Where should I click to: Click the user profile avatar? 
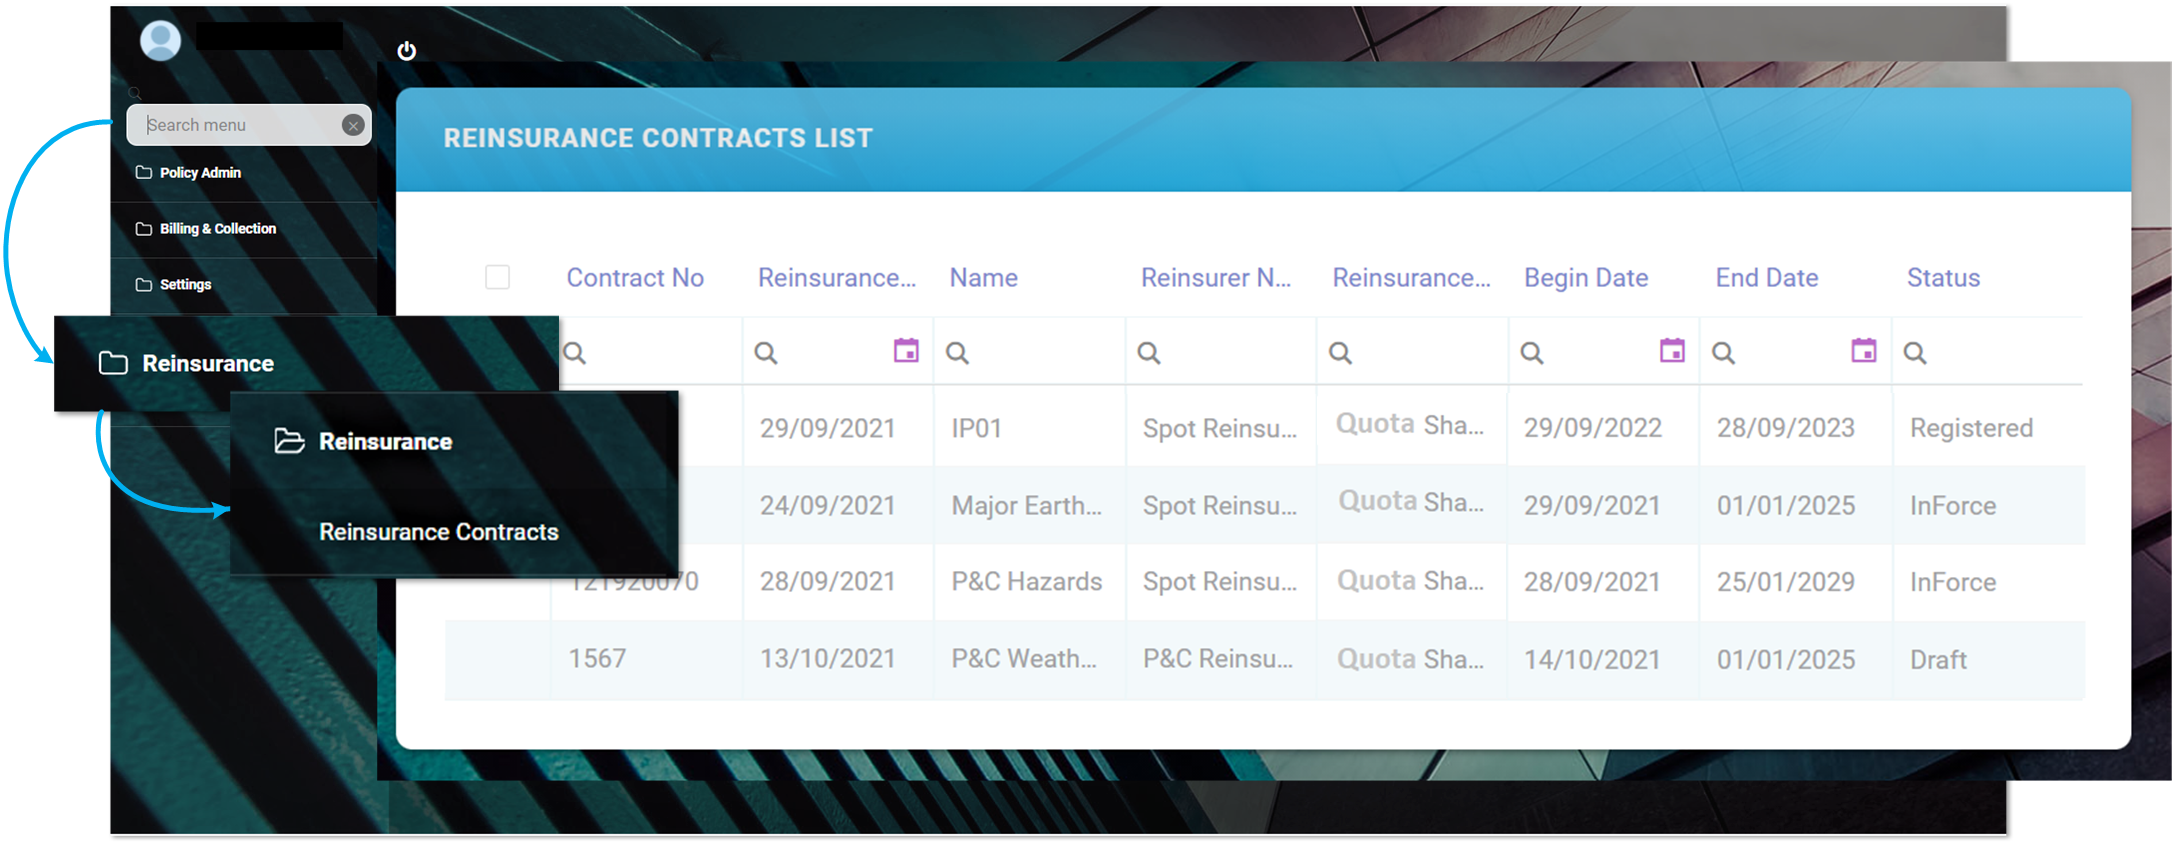point(160,41)
